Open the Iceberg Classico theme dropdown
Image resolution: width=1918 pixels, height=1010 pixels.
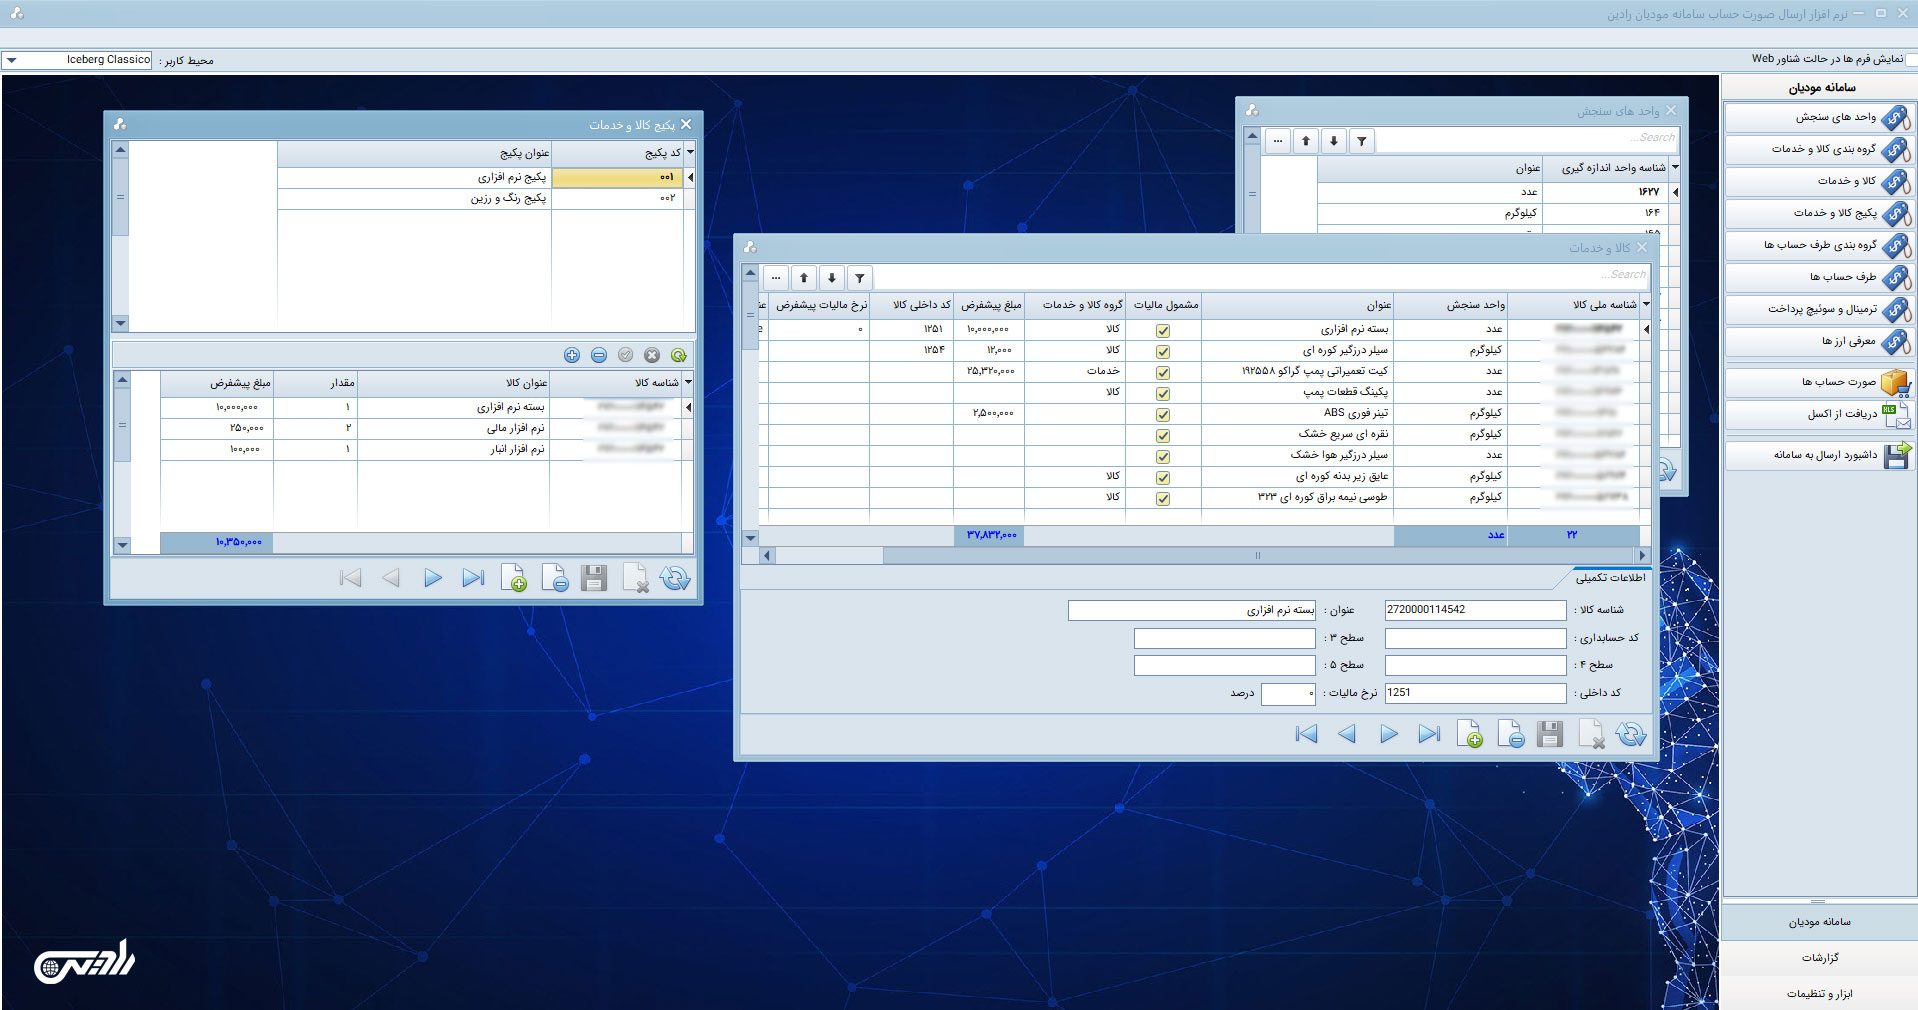(x=12, y=60)
